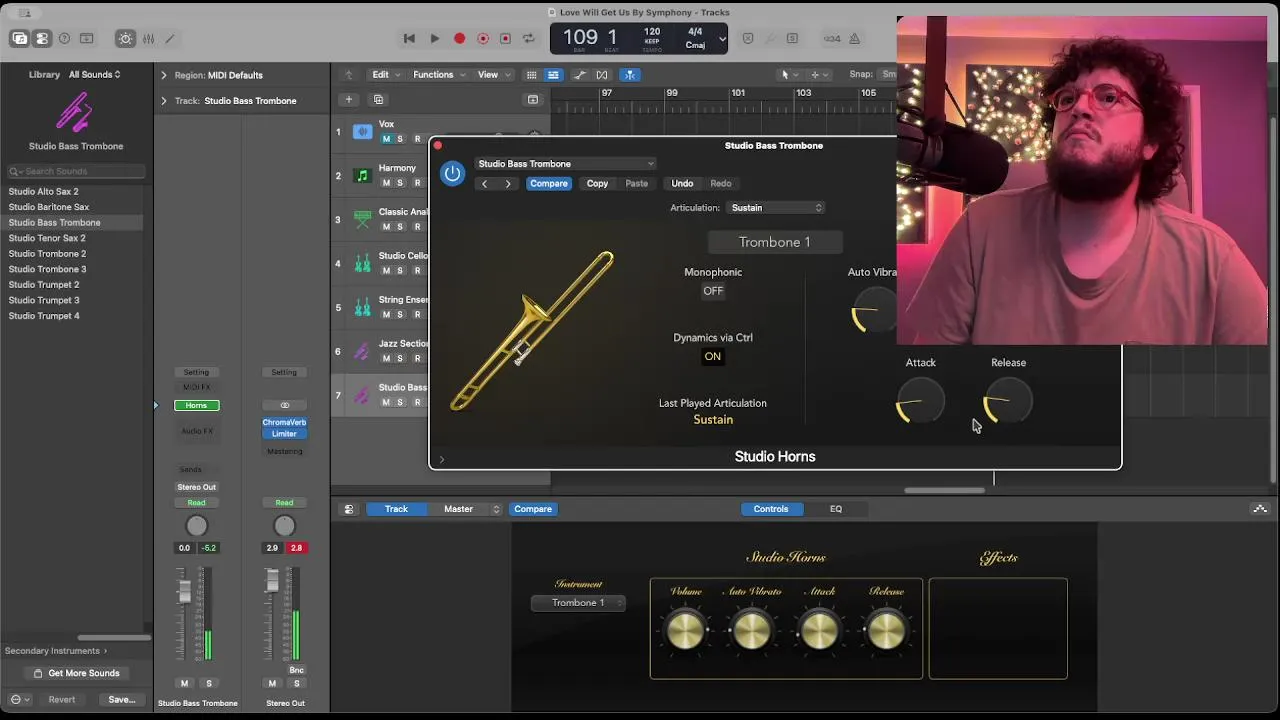
Task: Toggle the automation curve icon
Action: 578,75
